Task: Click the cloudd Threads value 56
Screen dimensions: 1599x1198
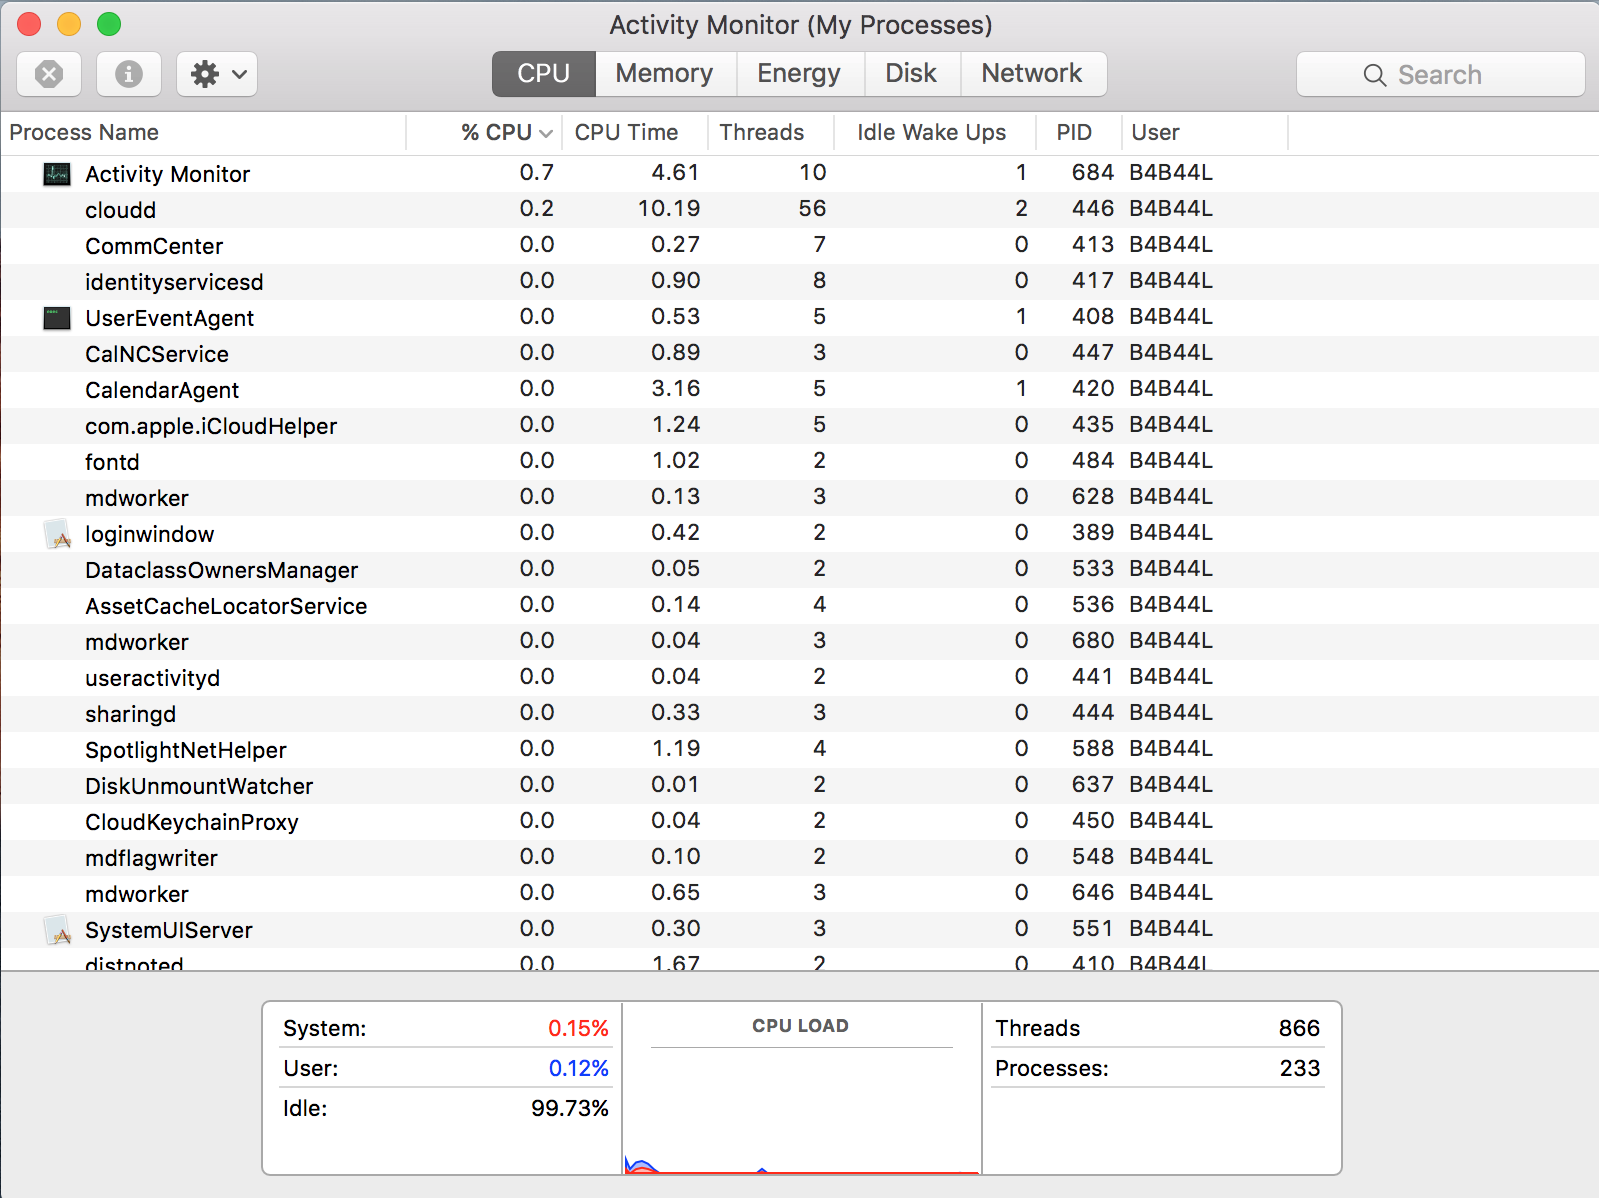Action: click(x=812, y=208)
